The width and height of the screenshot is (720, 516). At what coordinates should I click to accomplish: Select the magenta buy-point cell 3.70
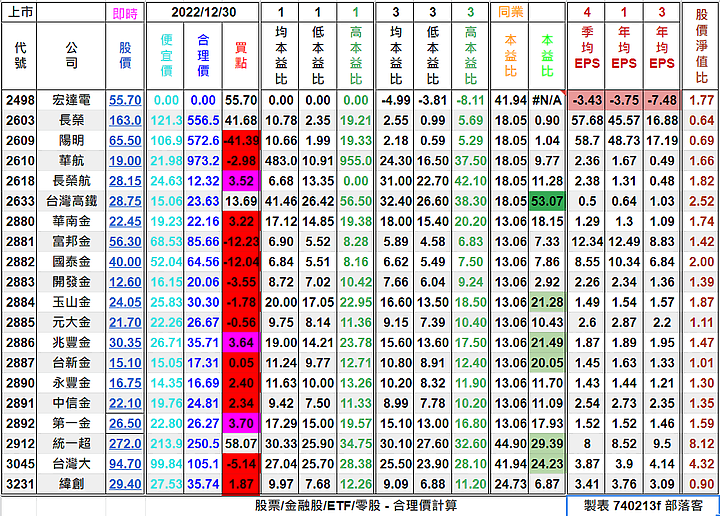click(241, 423)
